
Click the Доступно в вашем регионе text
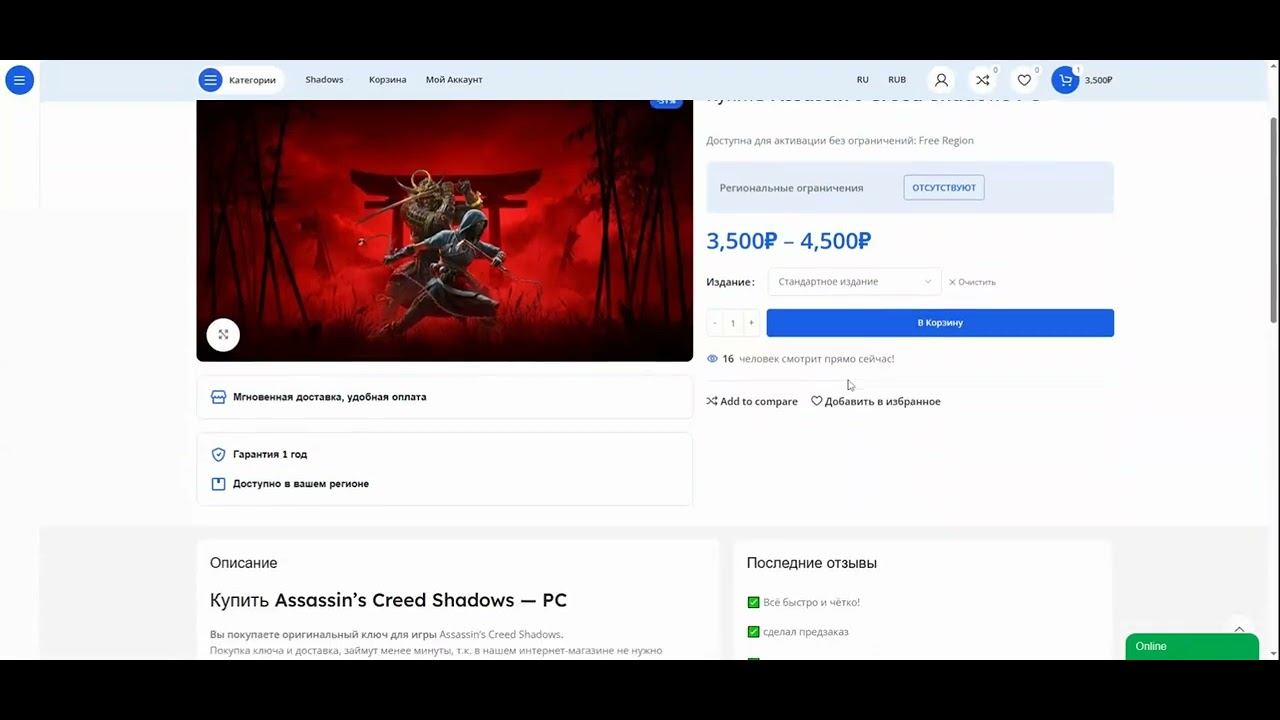pos(301,484)
